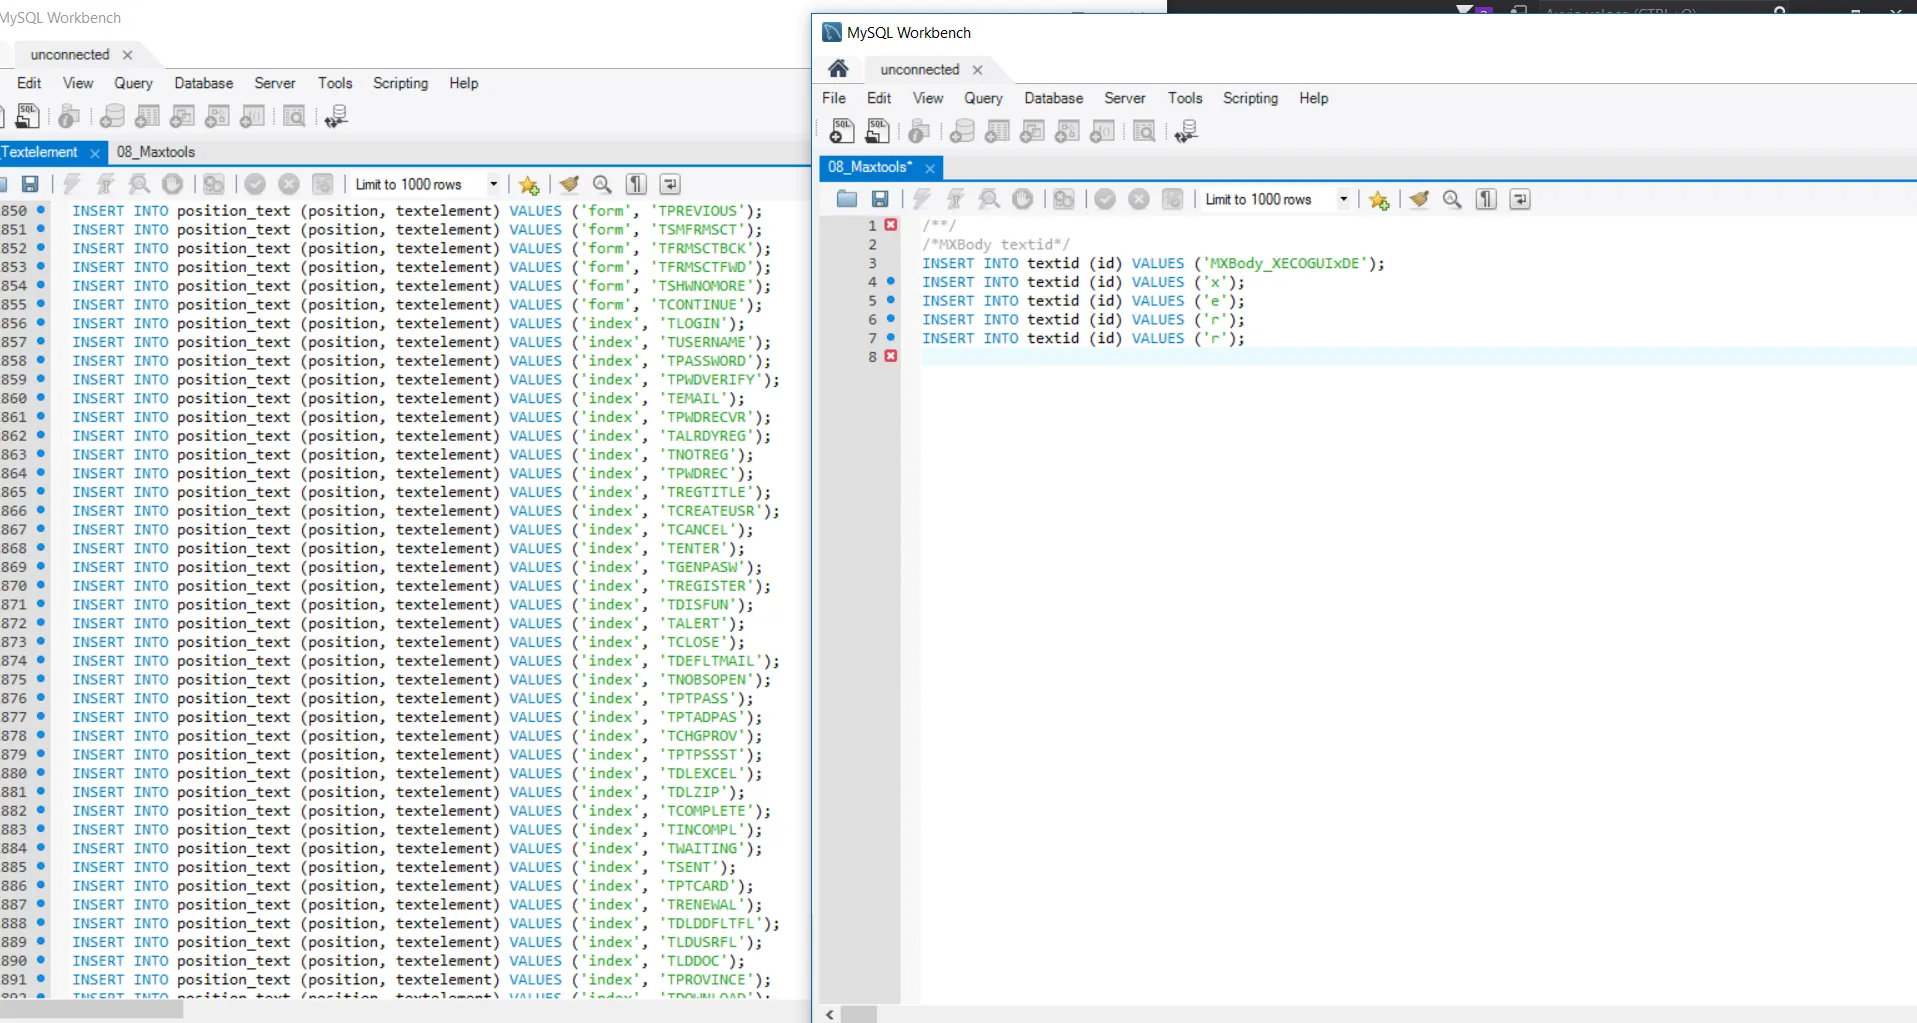Open the File menu in front window
Image resolution: width=1917 pixels, height=1023 pixels.
[834, 98]
